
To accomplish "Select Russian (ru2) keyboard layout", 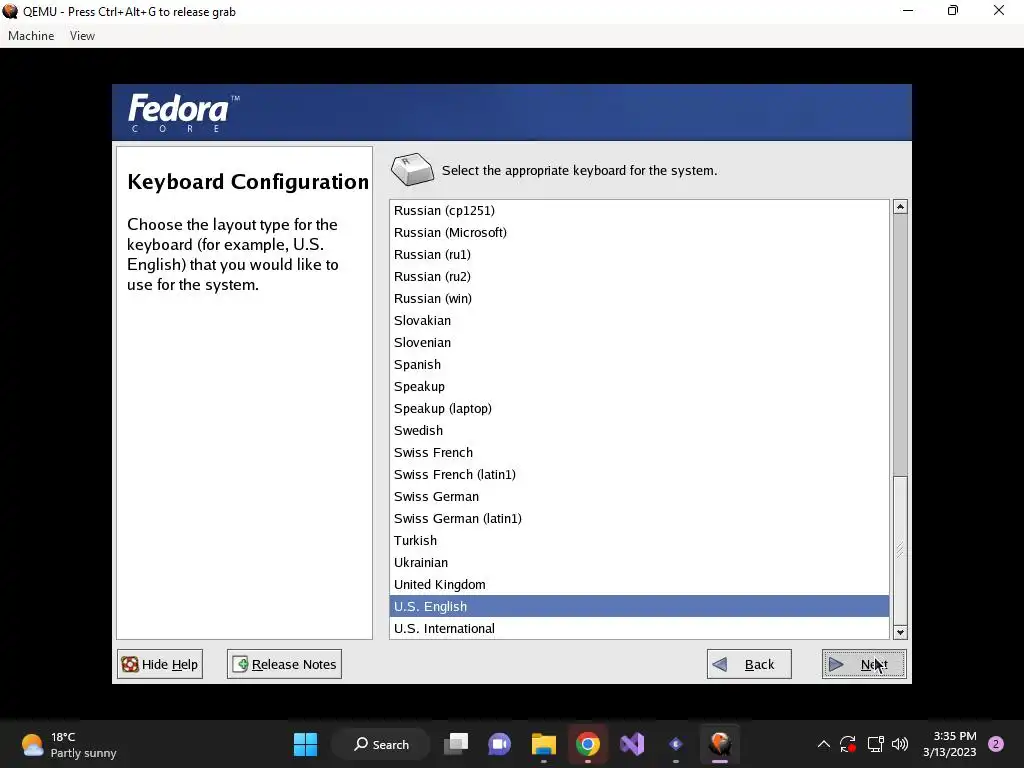I will point(639,276).
